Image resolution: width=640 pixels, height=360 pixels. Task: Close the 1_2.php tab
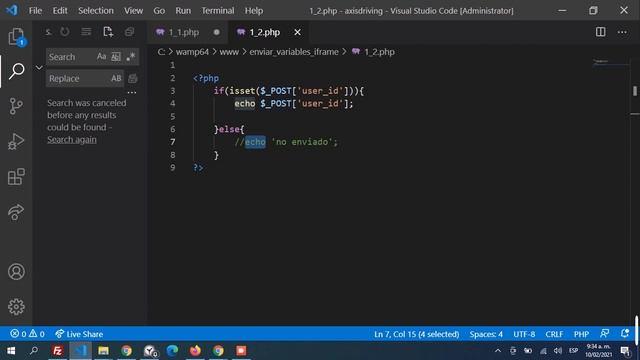click(298, 32)
